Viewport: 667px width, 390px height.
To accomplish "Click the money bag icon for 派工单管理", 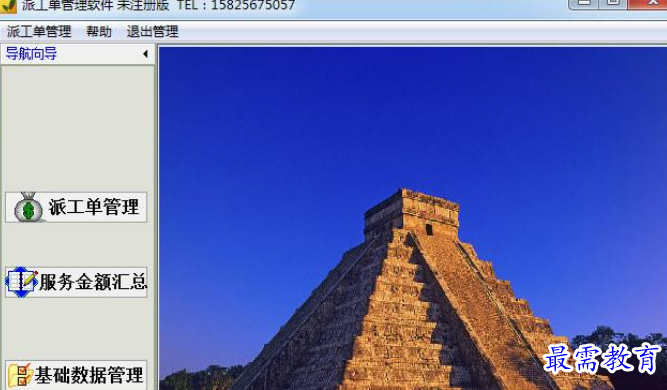I will pyautogui.click(x=28, y=207).
